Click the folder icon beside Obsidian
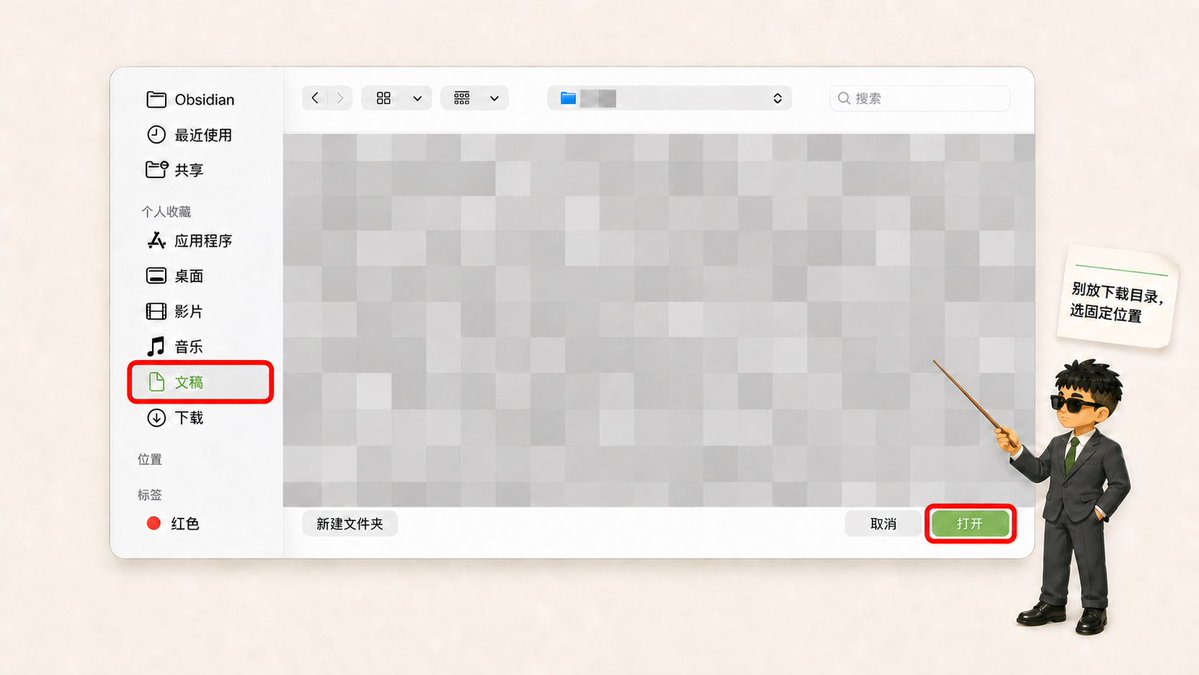1199x675 pixels. click(x=156, y=99)
